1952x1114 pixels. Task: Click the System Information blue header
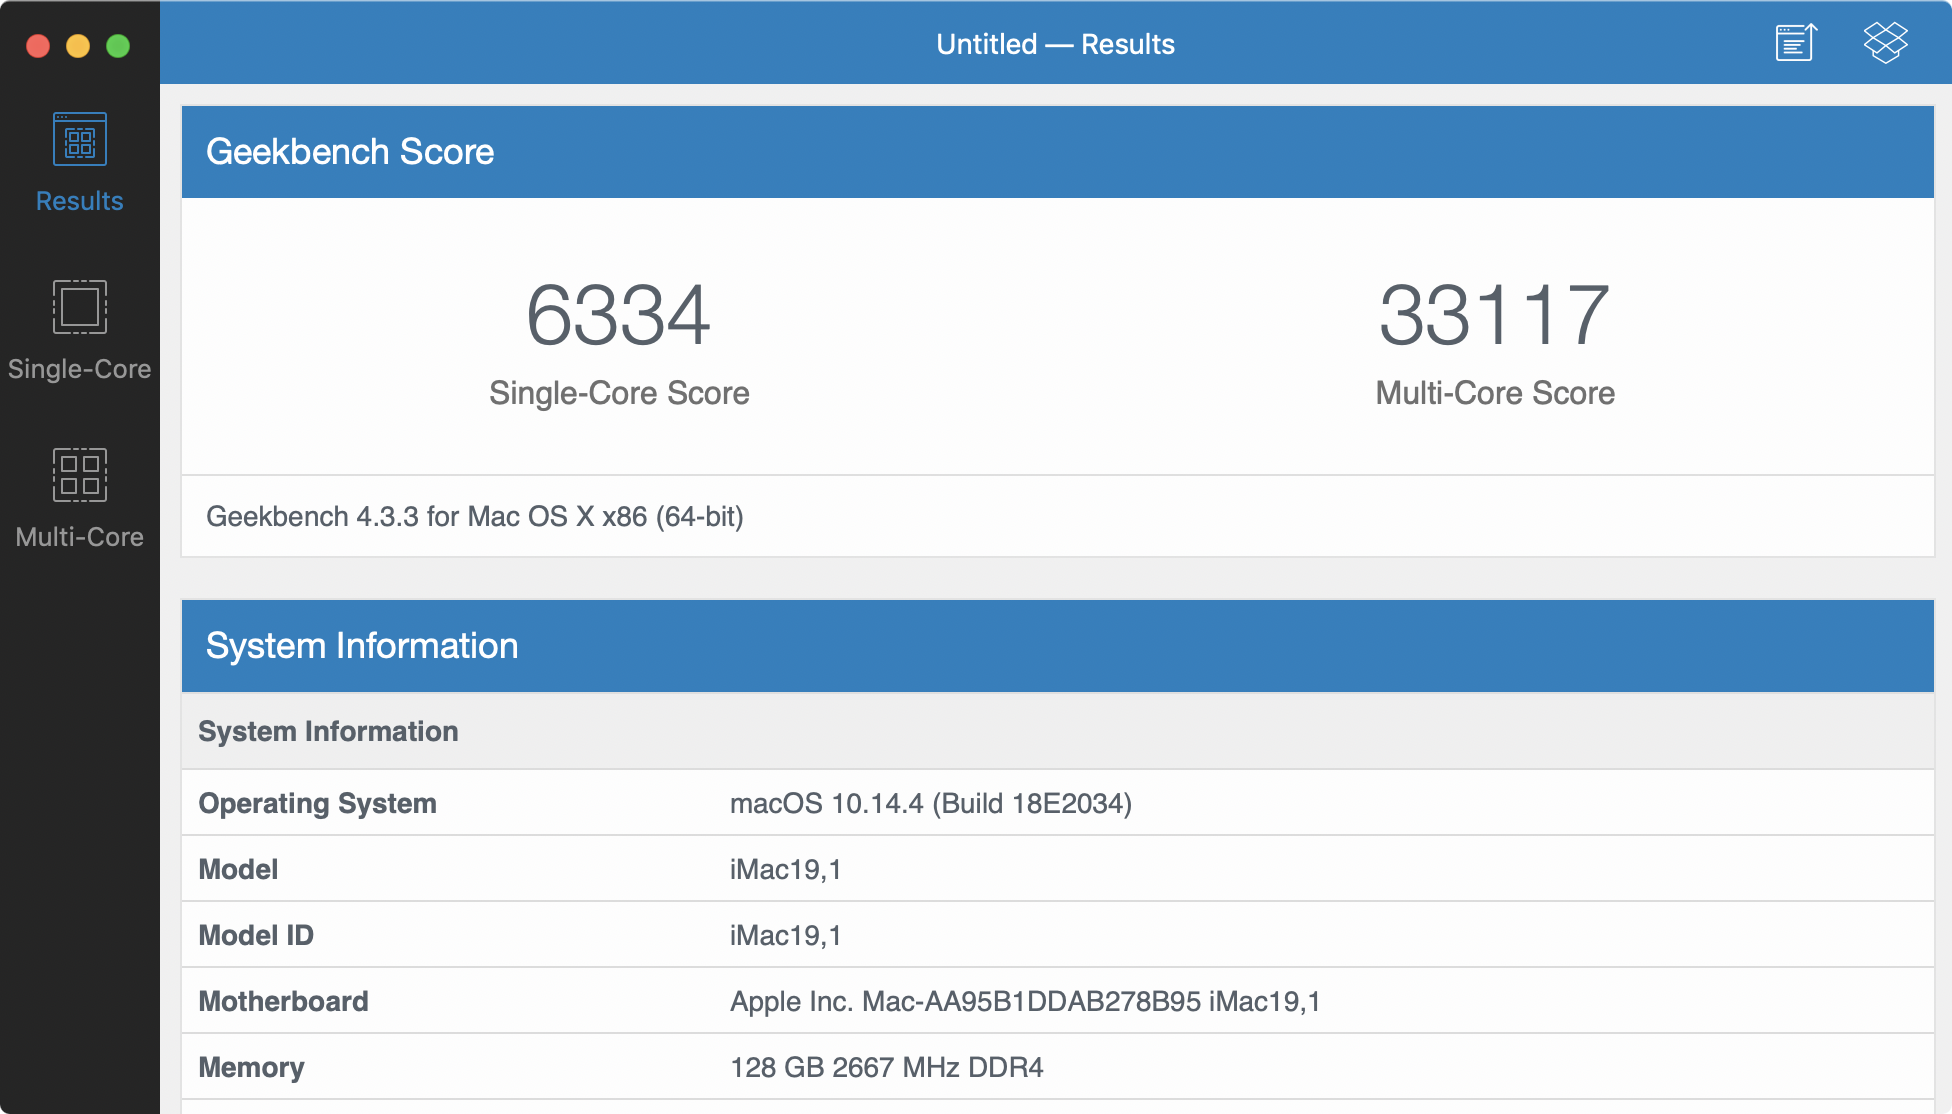coord(362,646)
